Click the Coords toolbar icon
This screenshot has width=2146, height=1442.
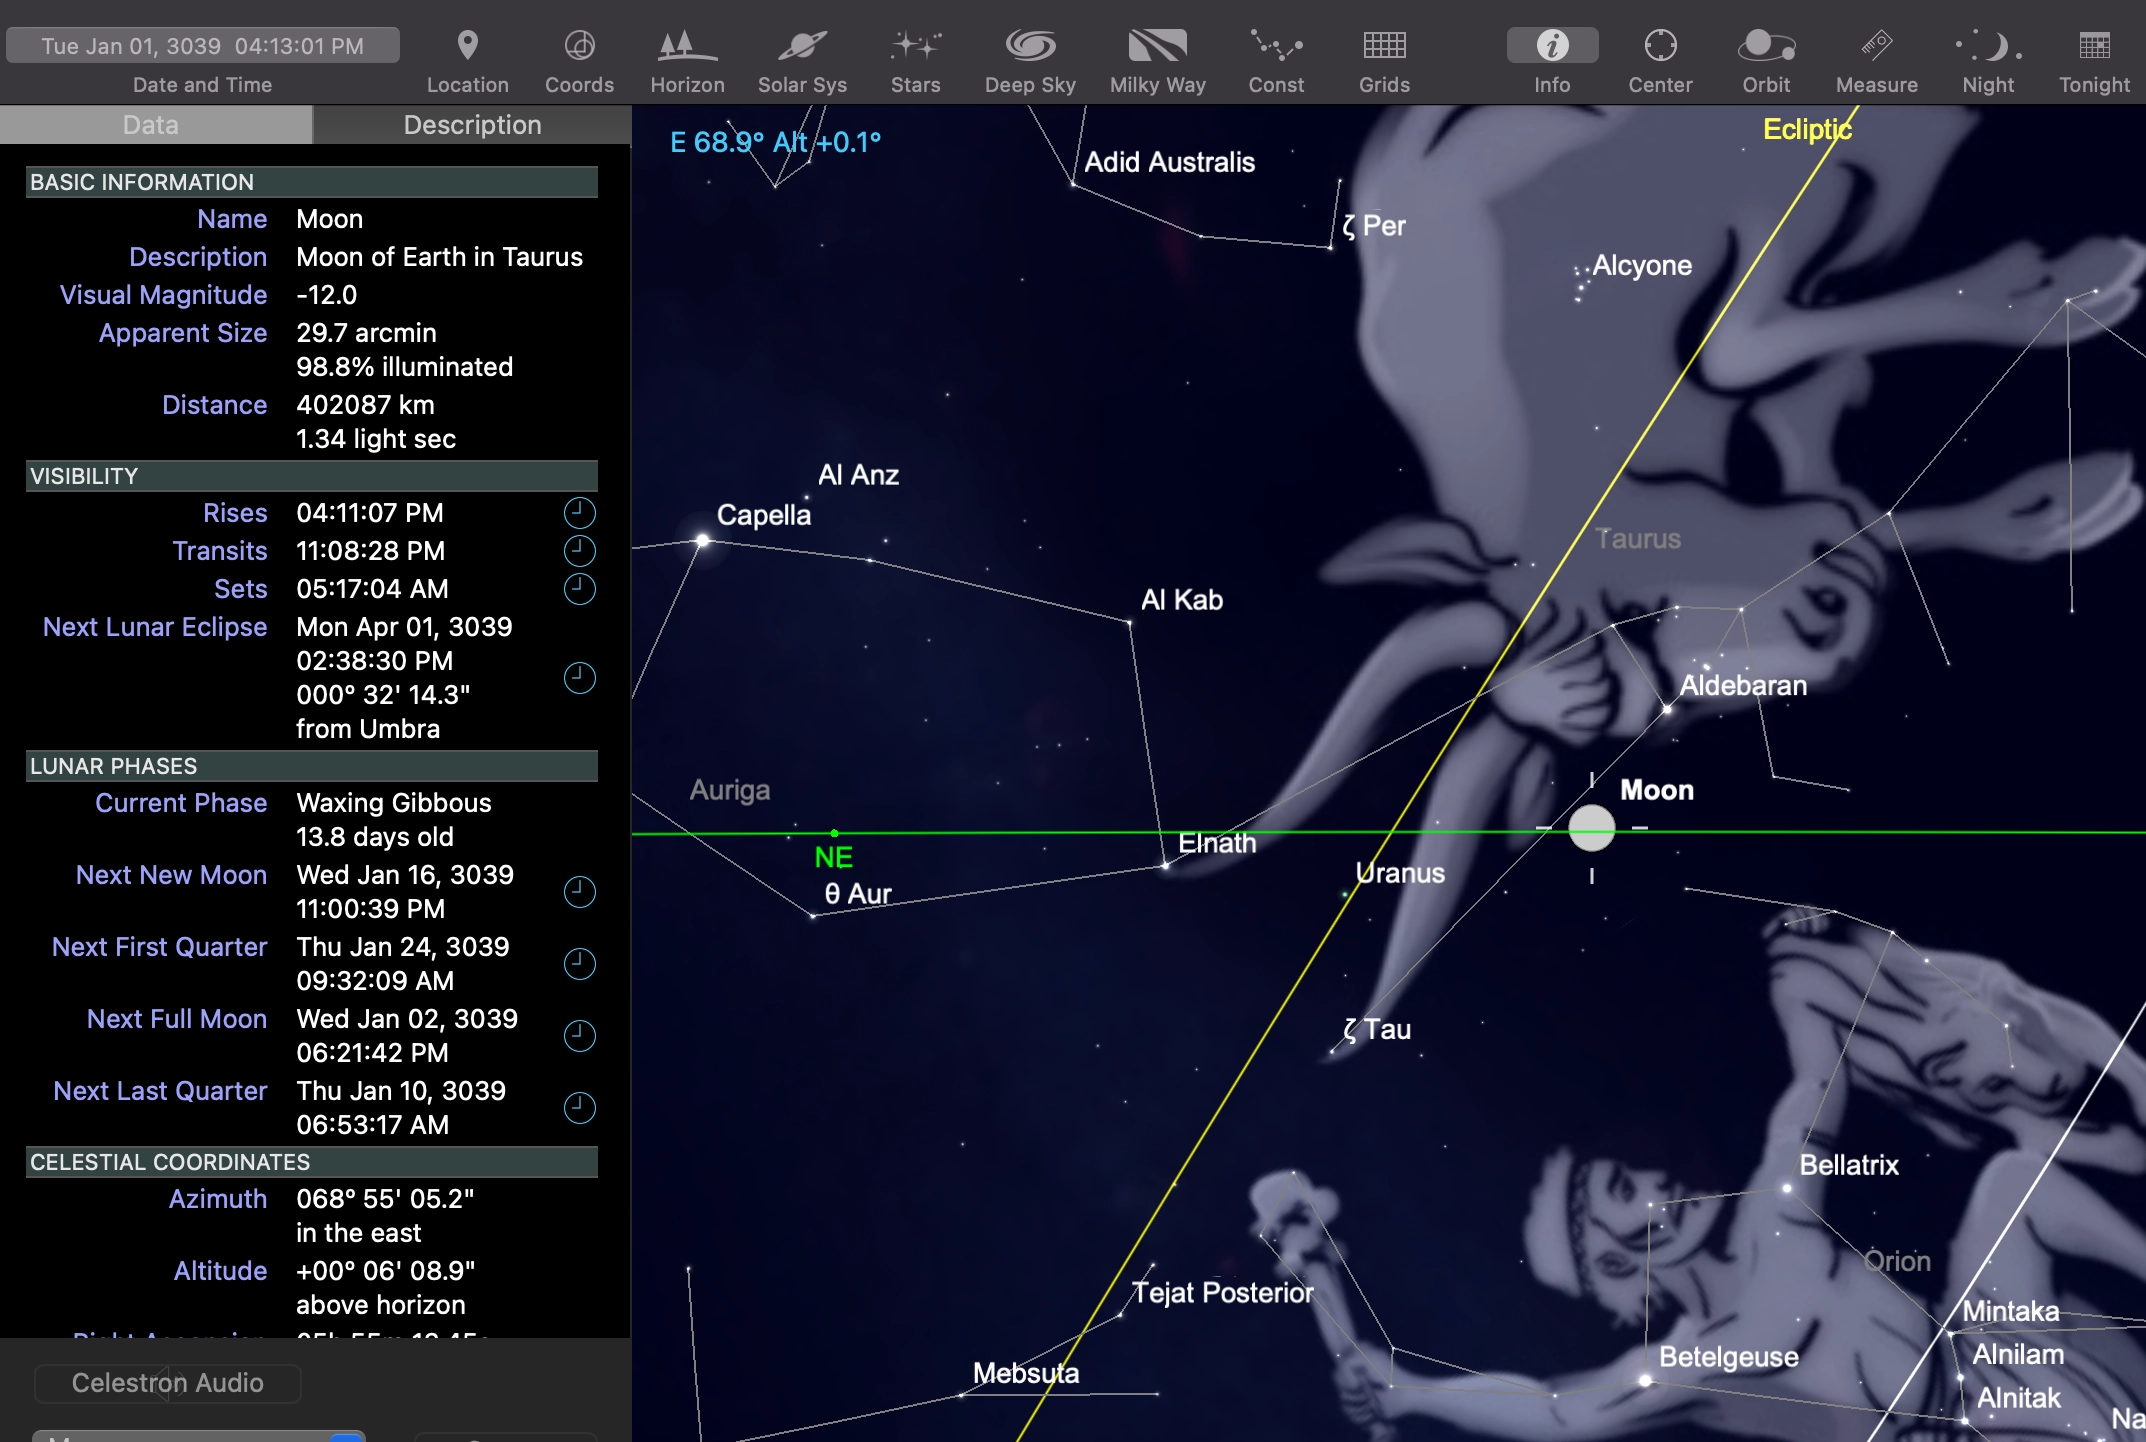click(x=579, y=46)
